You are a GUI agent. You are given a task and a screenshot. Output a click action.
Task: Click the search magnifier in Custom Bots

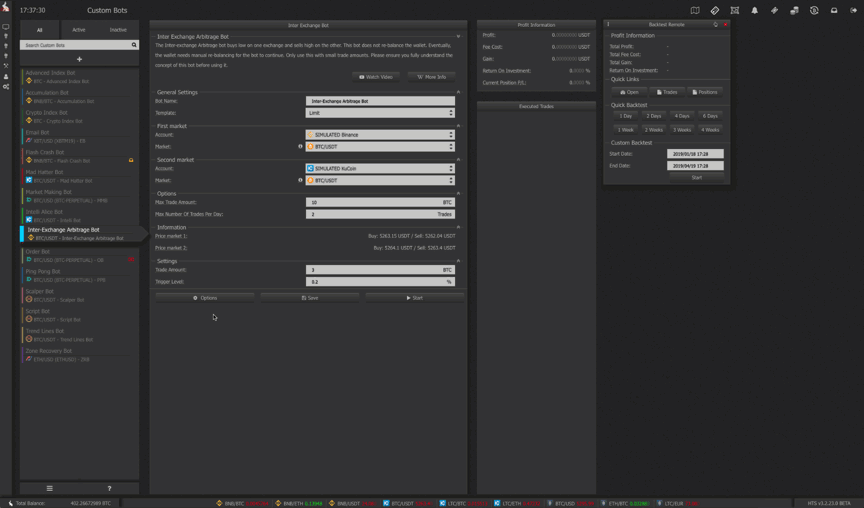point(134,45)
